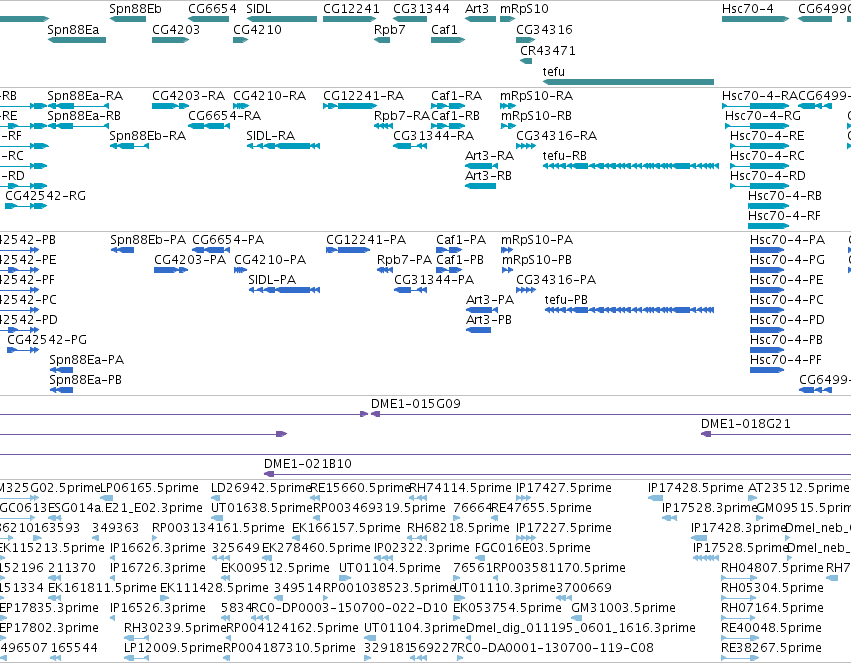Click the "Spn88Ea" gene label

[x=73, y=30]
